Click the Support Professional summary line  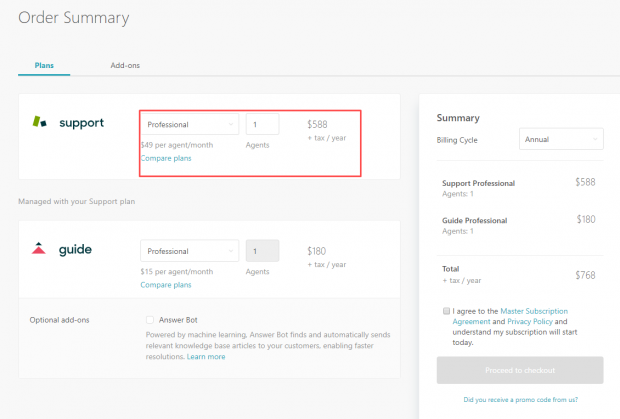click(x=478, y=183)
